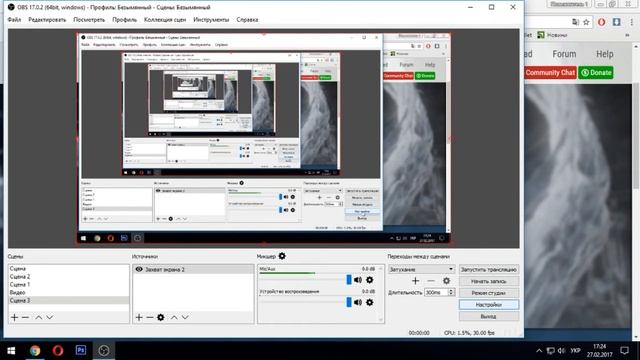Move scene up in Сцены list
This screenshot has width=640, height=360.
[38, 317]
